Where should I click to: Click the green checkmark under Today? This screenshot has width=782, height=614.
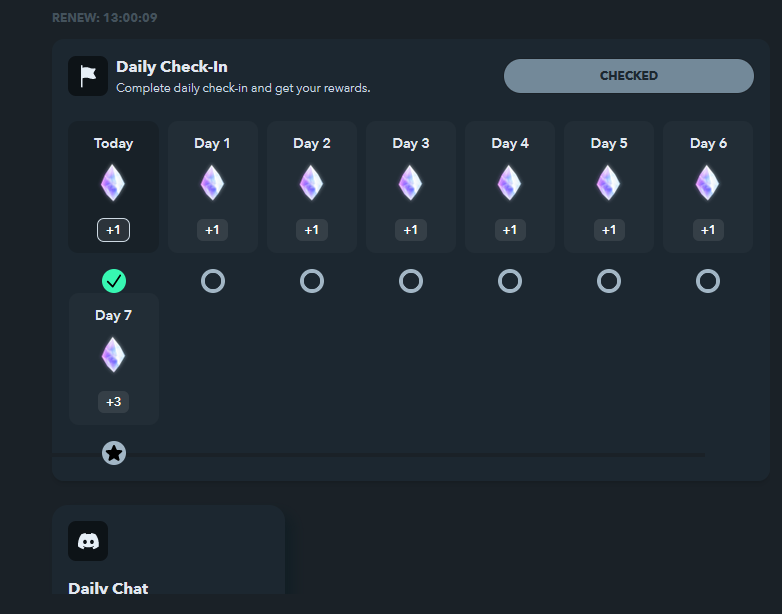114,281
